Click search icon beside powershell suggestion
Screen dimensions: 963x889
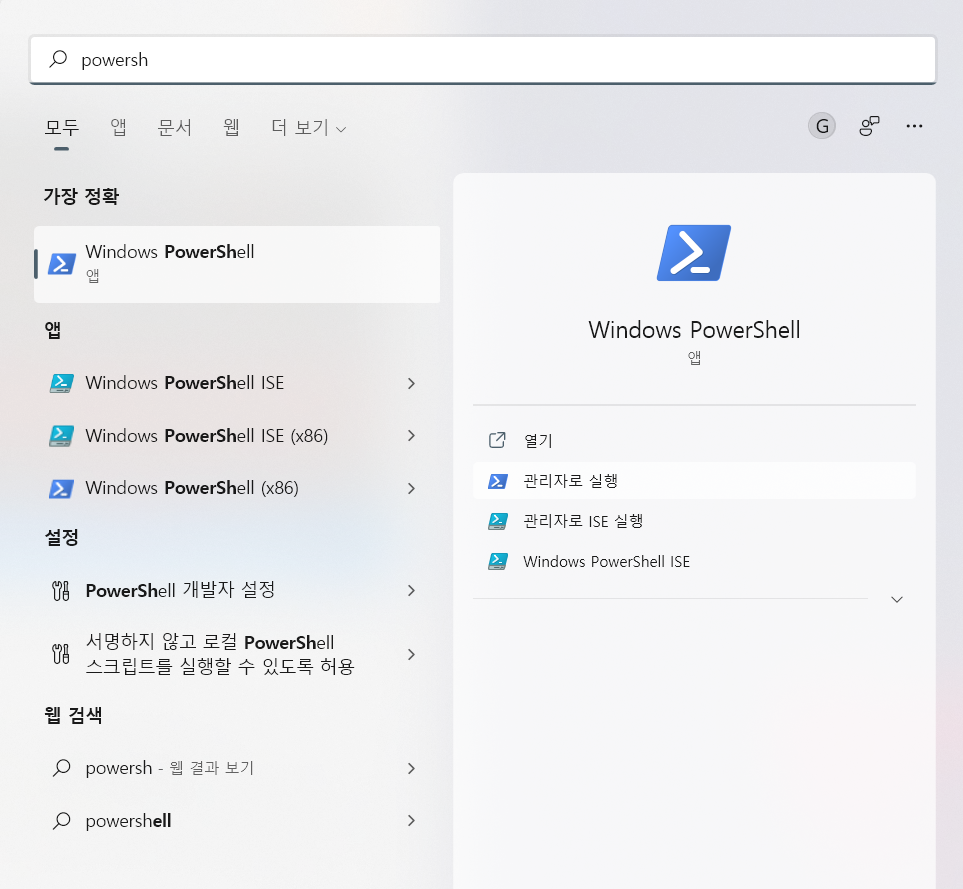[61, 821]
